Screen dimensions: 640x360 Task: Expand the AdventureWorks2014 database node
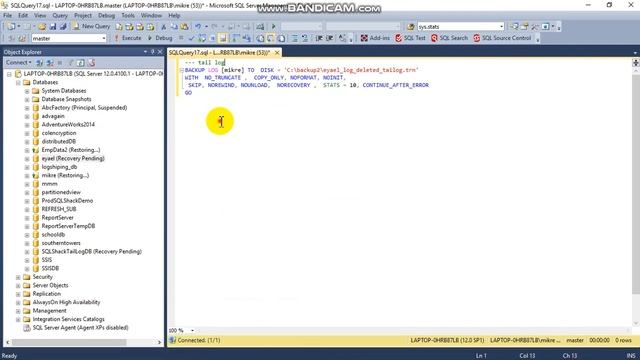(x=27, y=125)
